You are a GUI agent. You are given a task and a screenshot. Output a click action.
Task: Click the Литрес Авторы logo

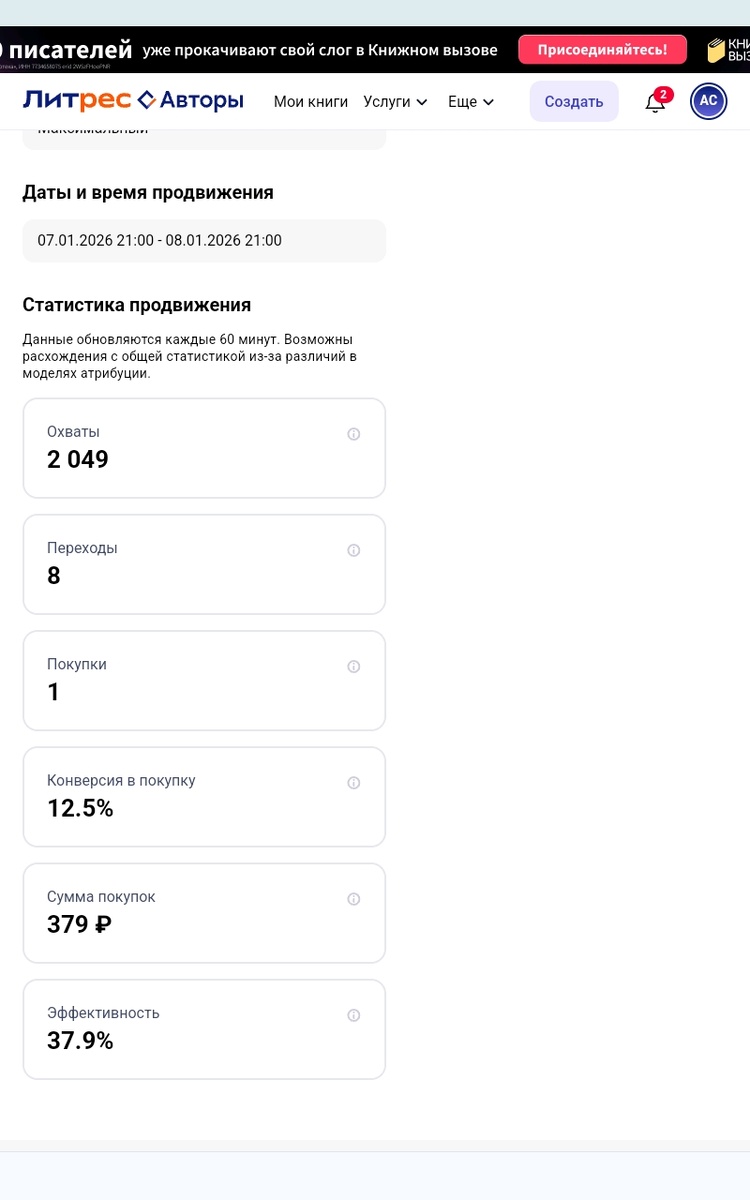pos(133,100)
